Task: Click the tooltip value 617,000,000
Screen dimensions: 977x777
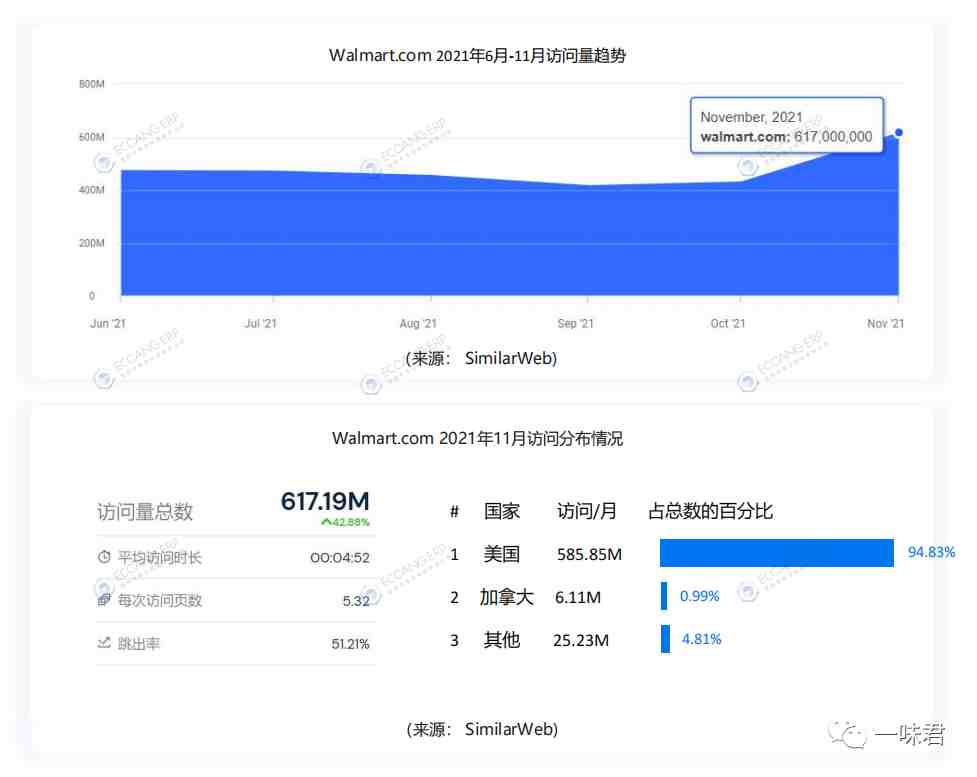Action: tap(832, 137)
